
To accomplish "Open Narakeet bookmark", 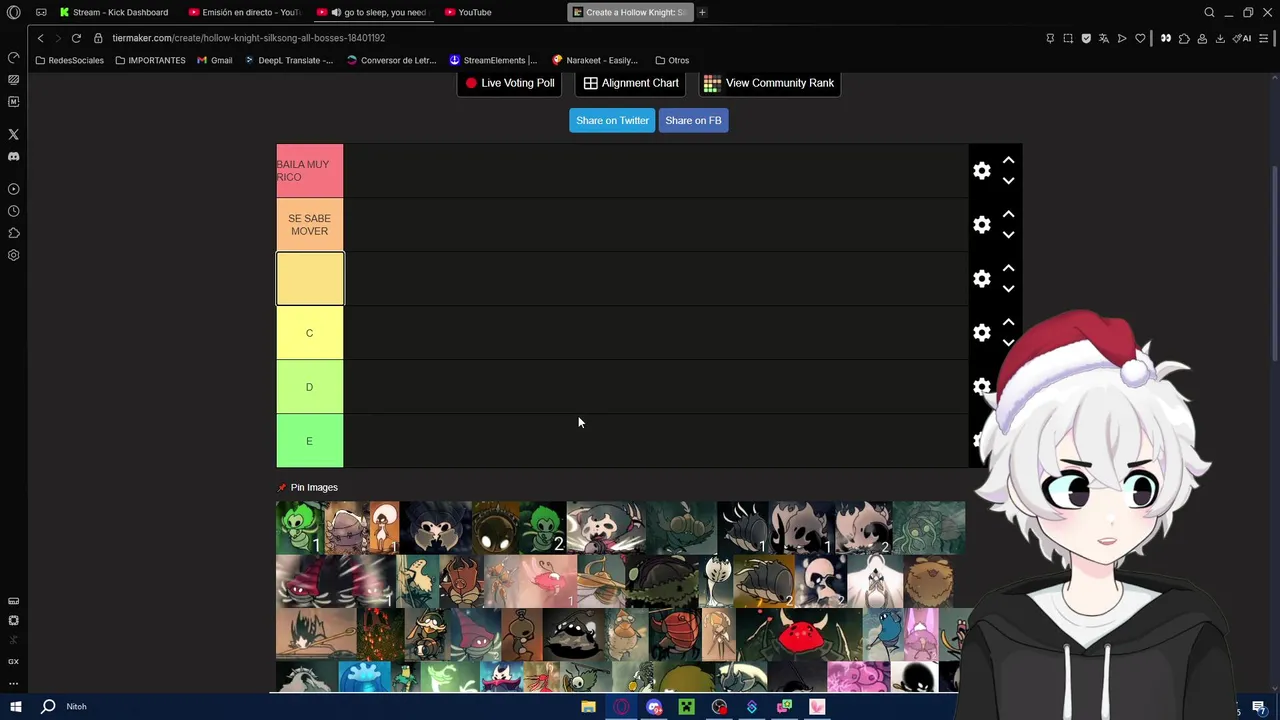I will click(x=595, y=60).
